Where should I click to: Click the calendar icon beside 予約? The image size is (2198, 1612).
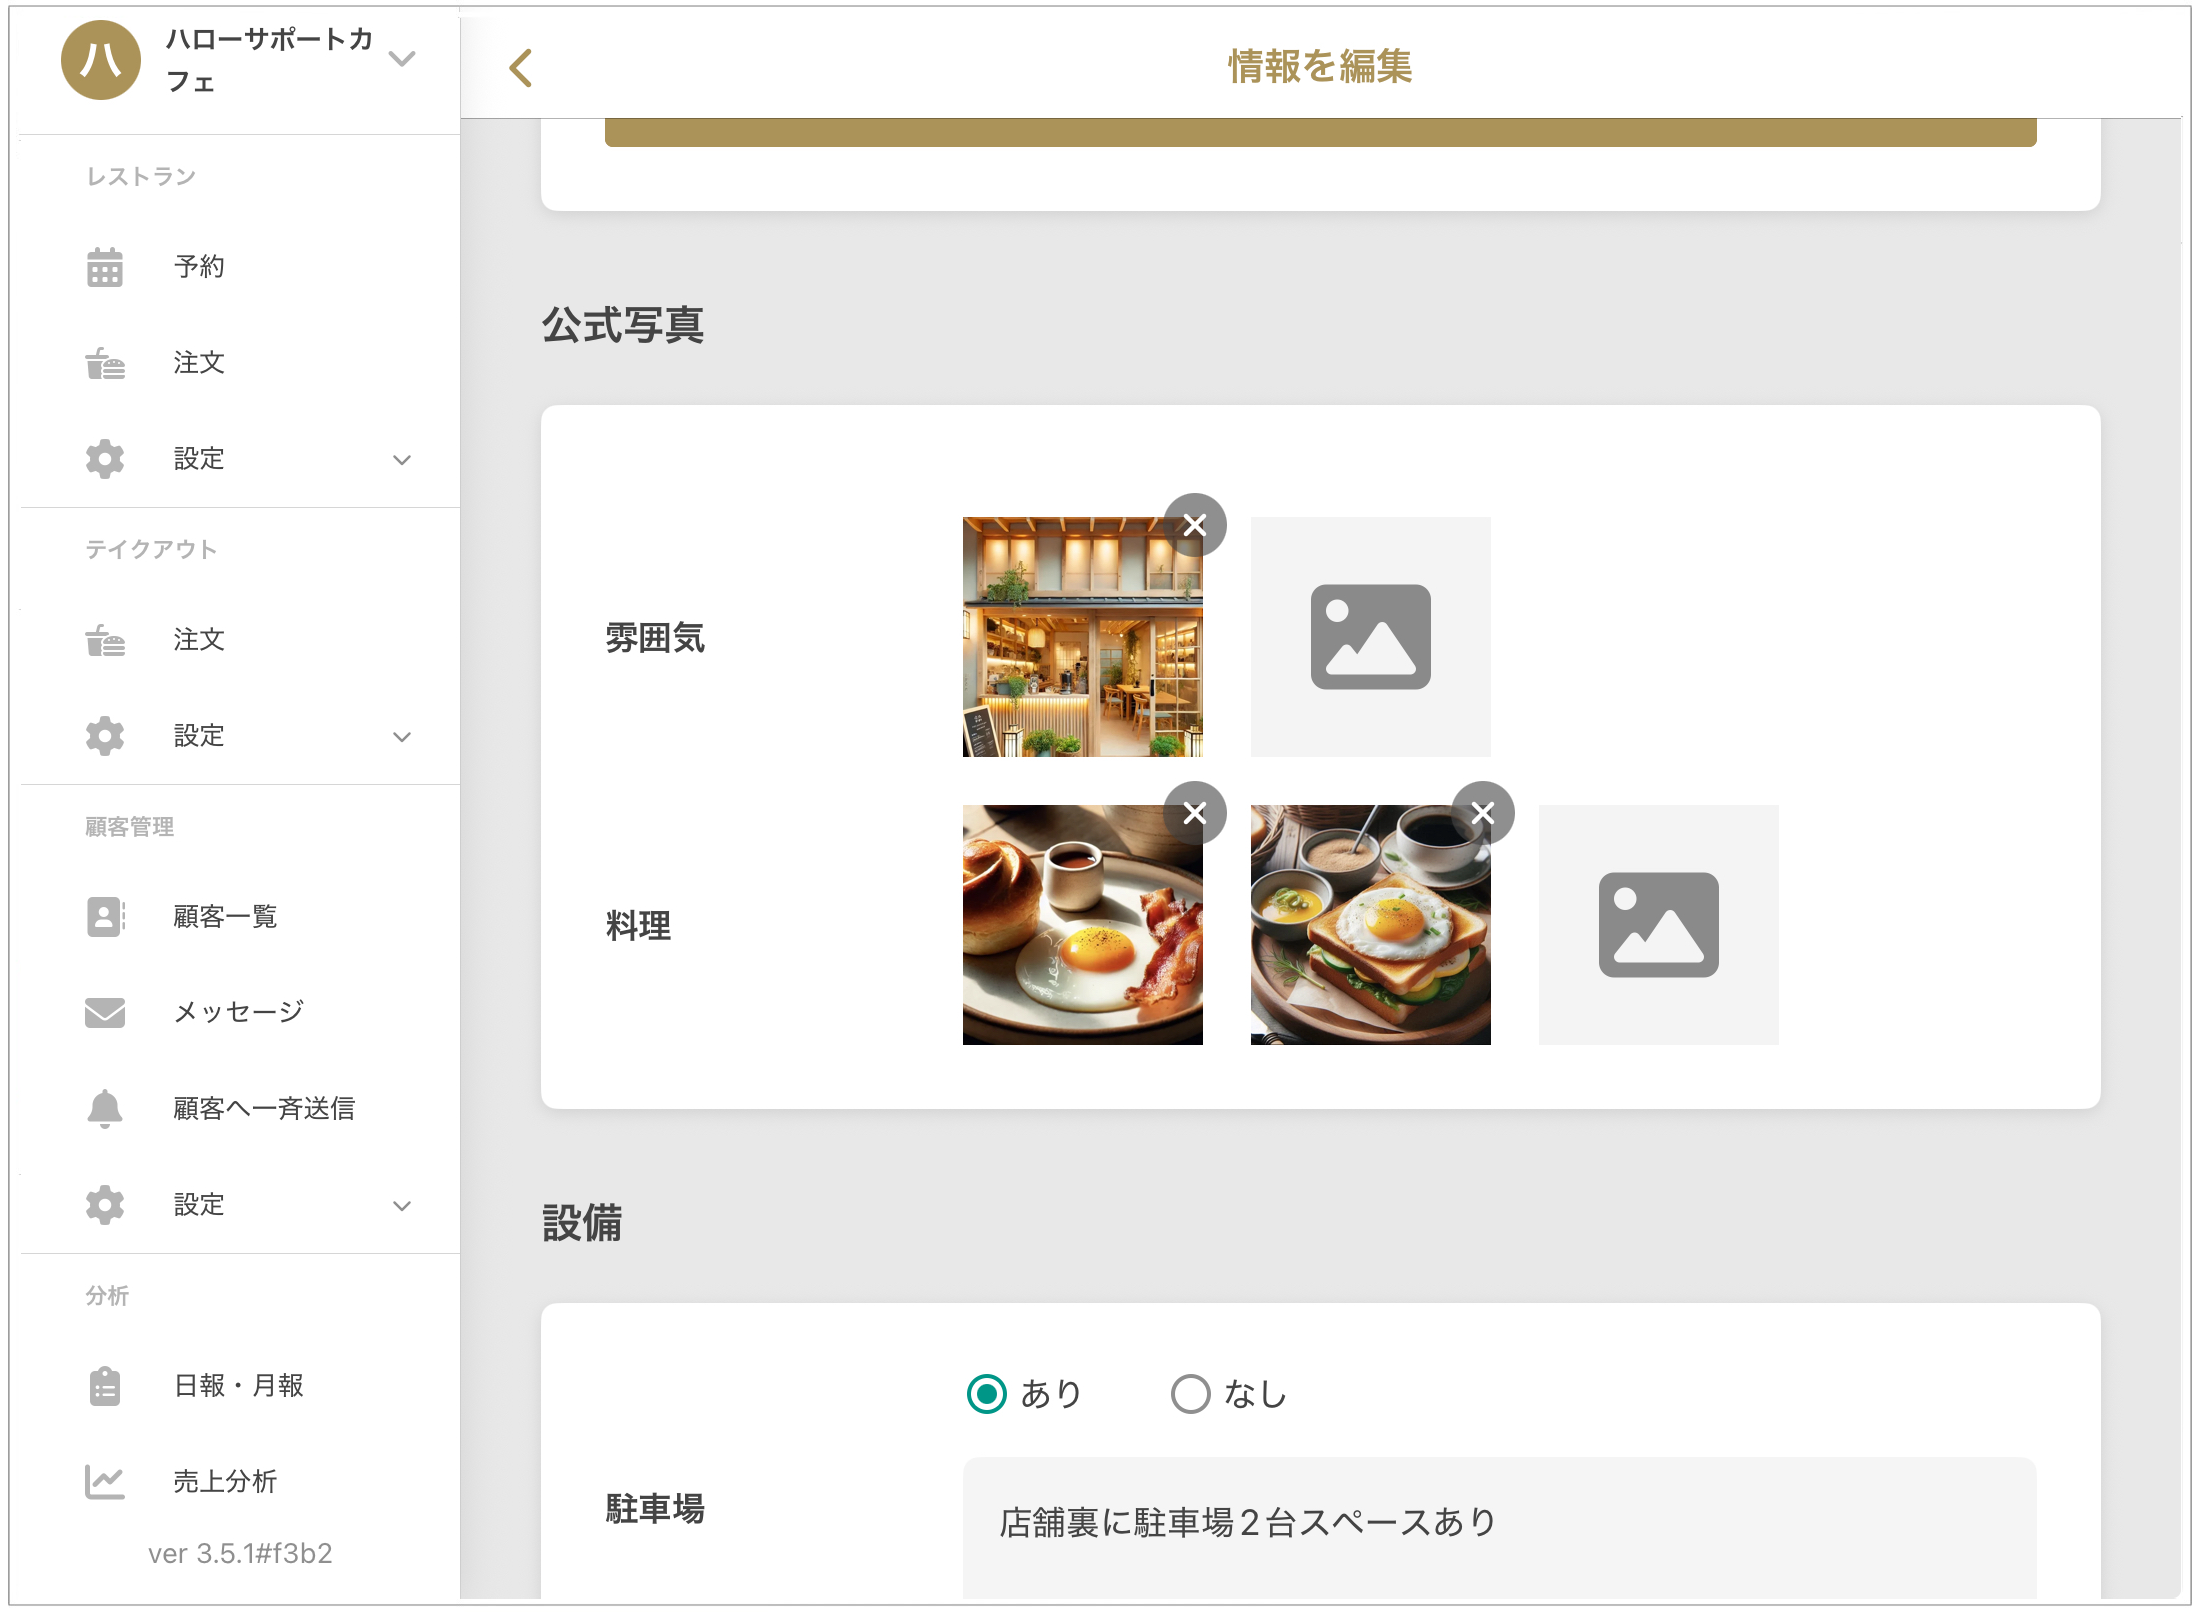105,266
